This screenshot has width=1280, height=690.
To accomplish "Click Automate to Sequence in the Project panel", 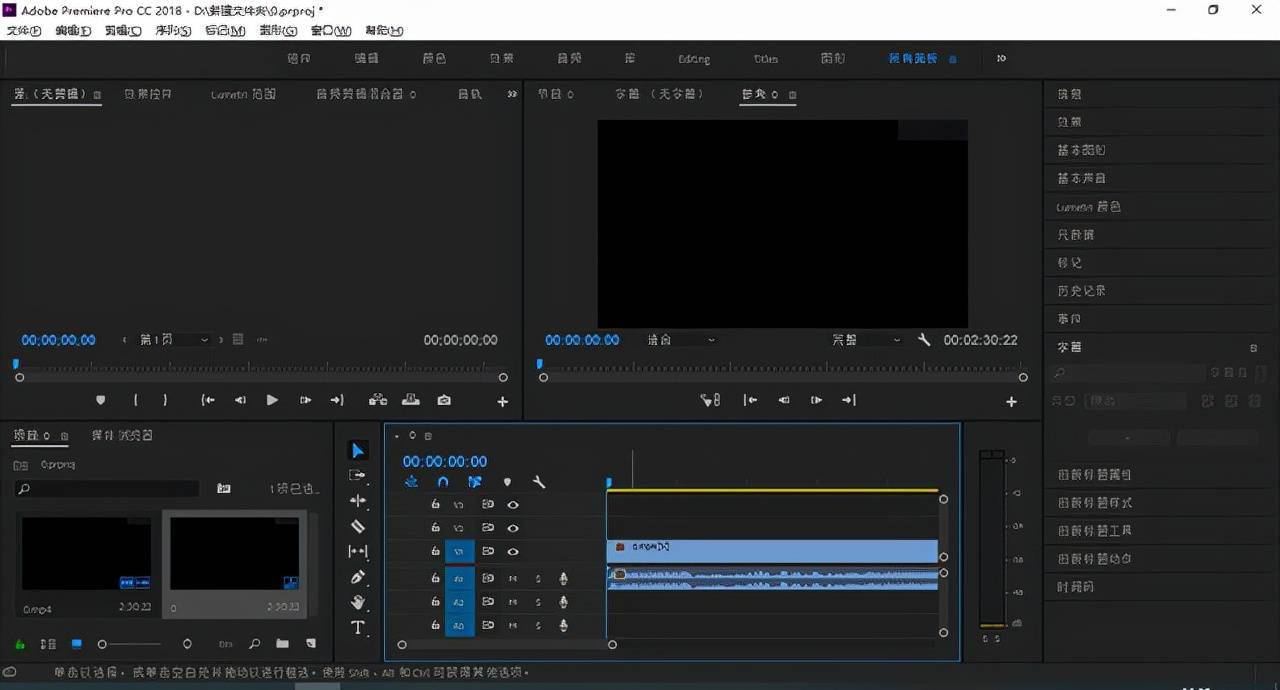I will click(225, 644).
